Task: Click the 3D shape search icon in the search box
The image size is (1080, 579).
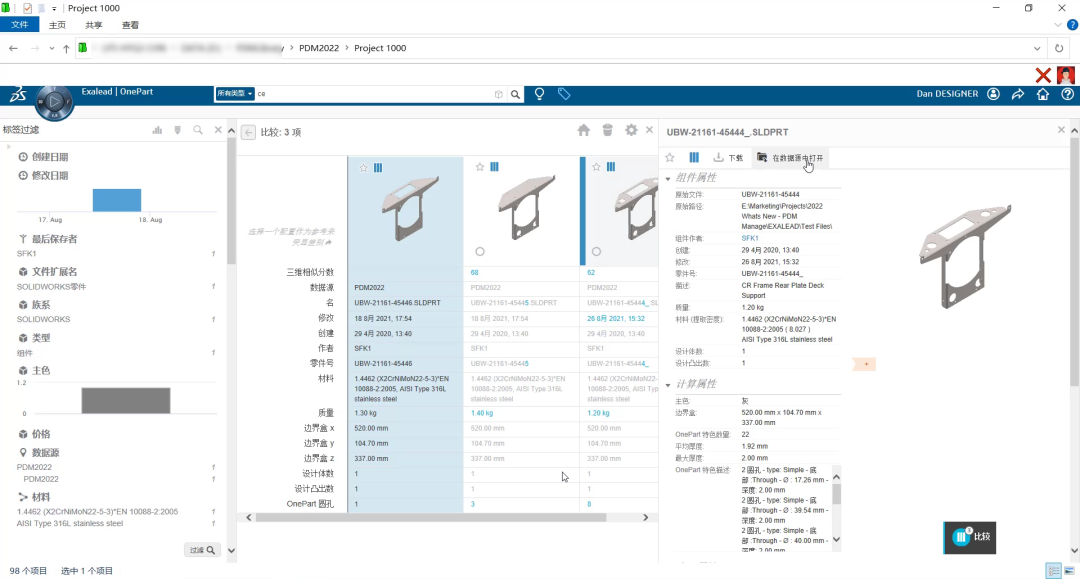Action: [x=499, y=94]
